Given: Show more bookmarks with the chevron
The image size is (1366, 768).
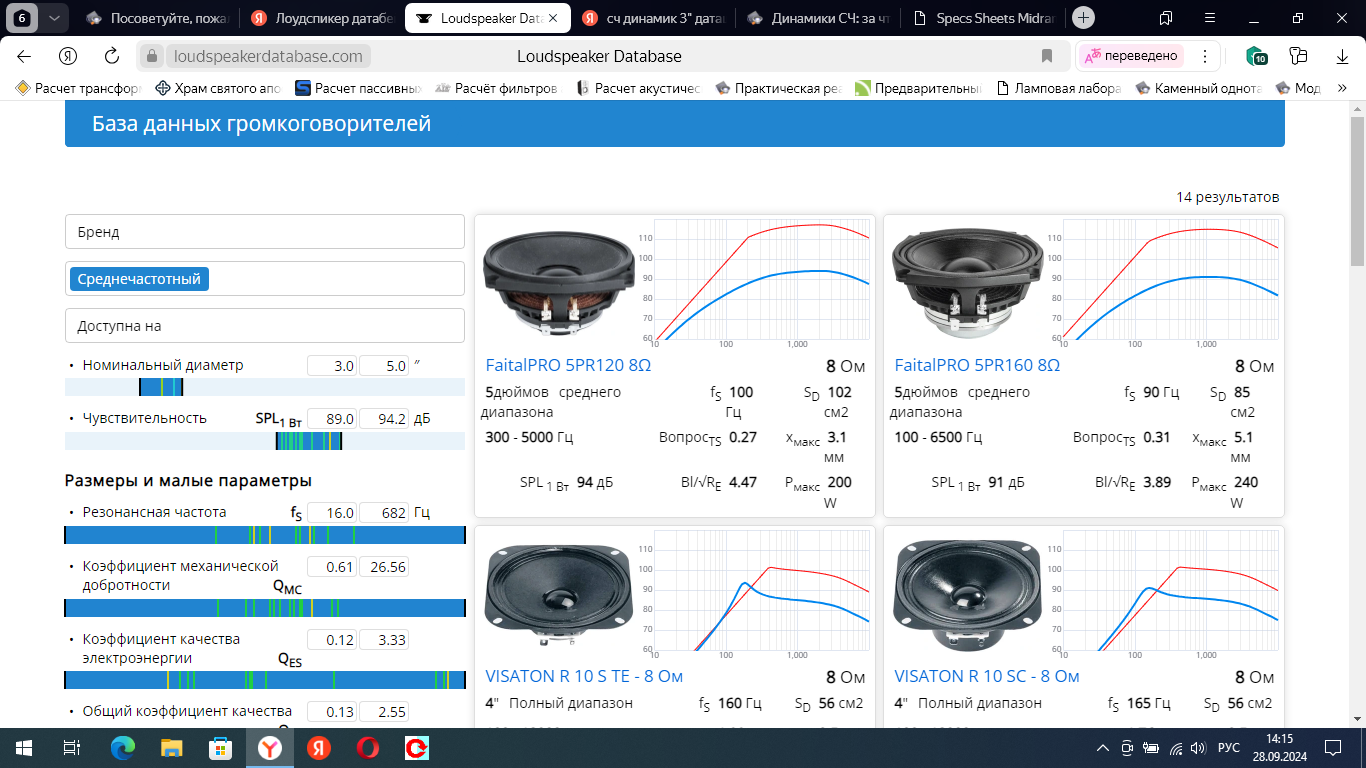Looking at the screenshot, I should (1341, 88).
